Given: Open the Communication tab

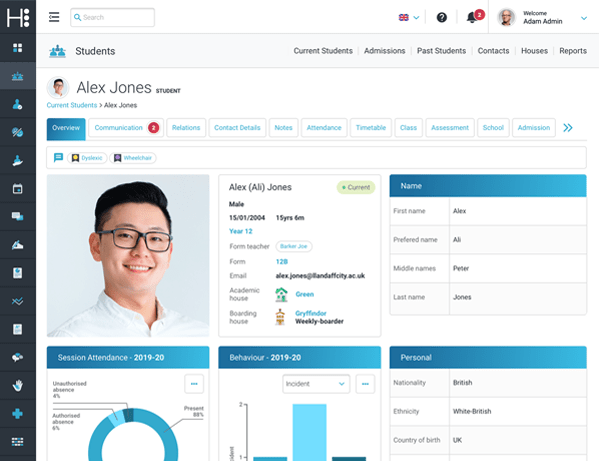Looking at the screenshot, I should coord(126,128).
